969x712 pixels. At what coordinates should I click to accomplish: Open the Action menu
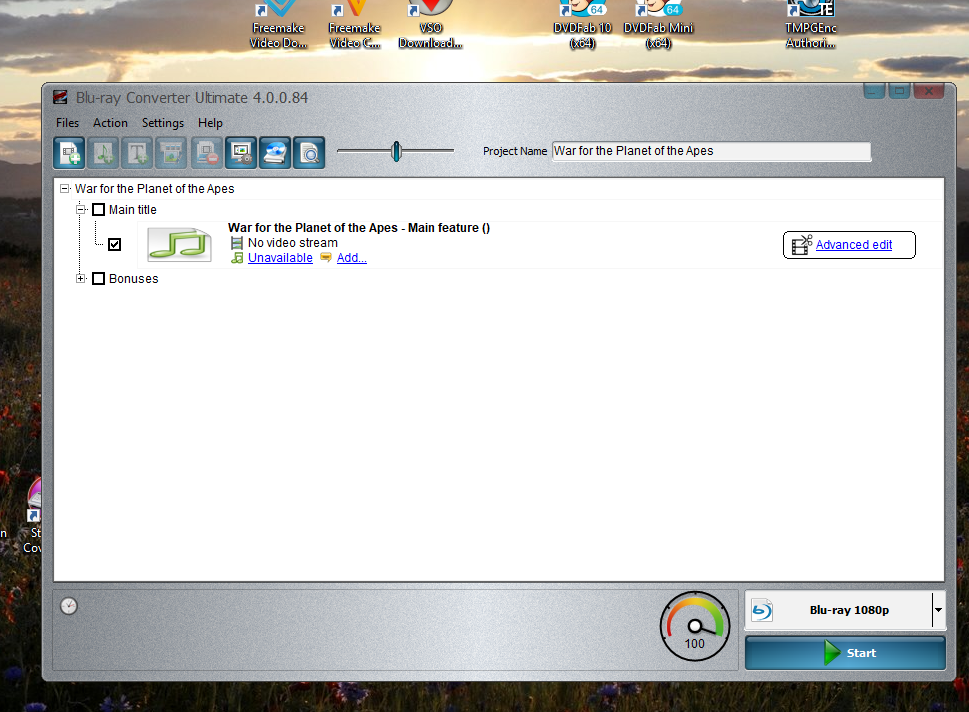tap(110, 123)
